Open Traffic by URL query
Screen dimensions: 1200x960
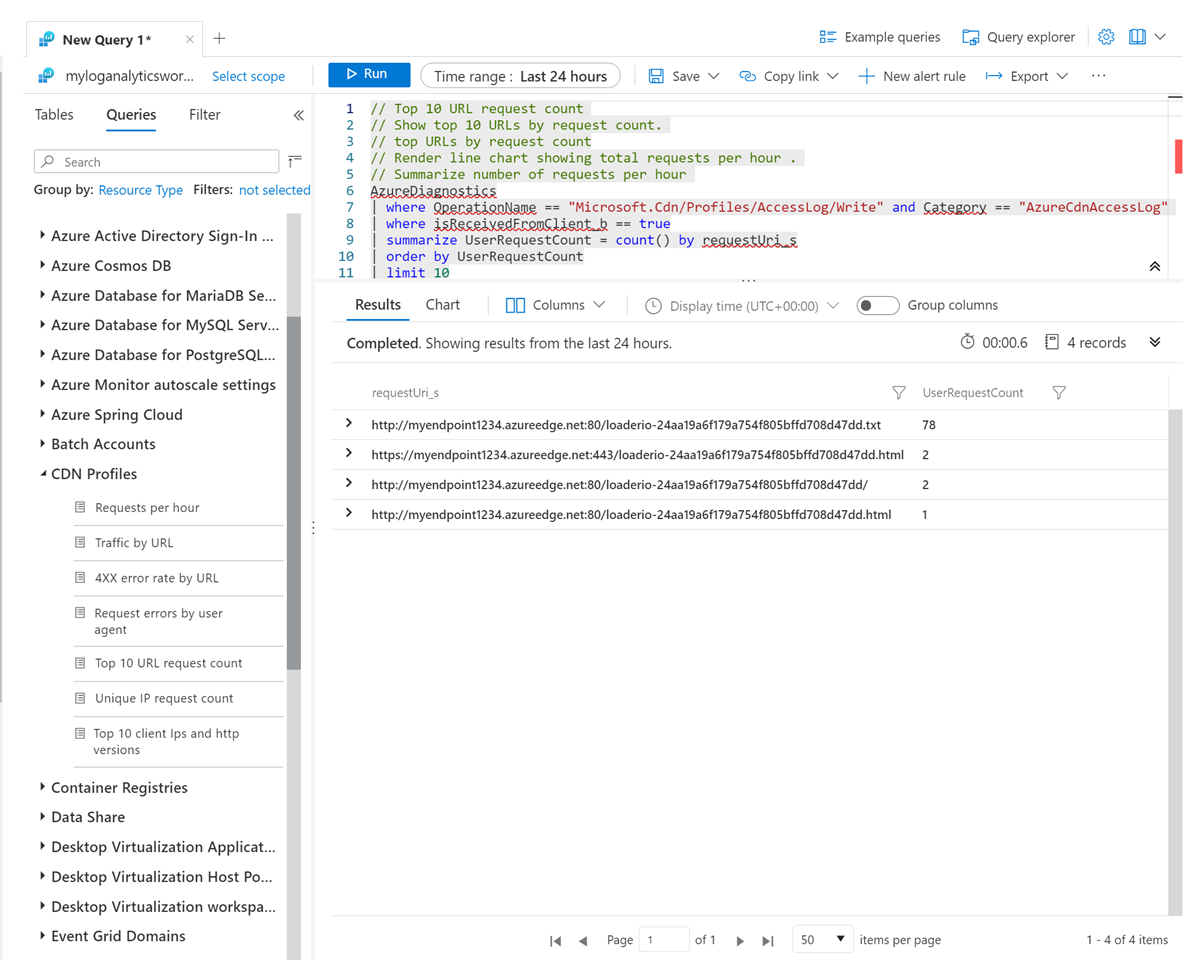134,543
